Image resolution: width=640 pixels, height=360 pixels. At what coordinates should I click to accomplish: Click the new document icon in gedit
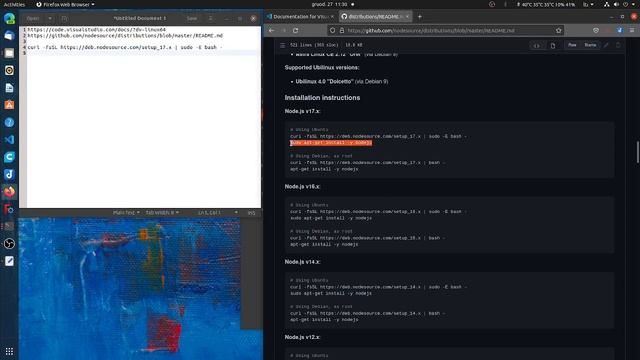[x=64, y=18]
